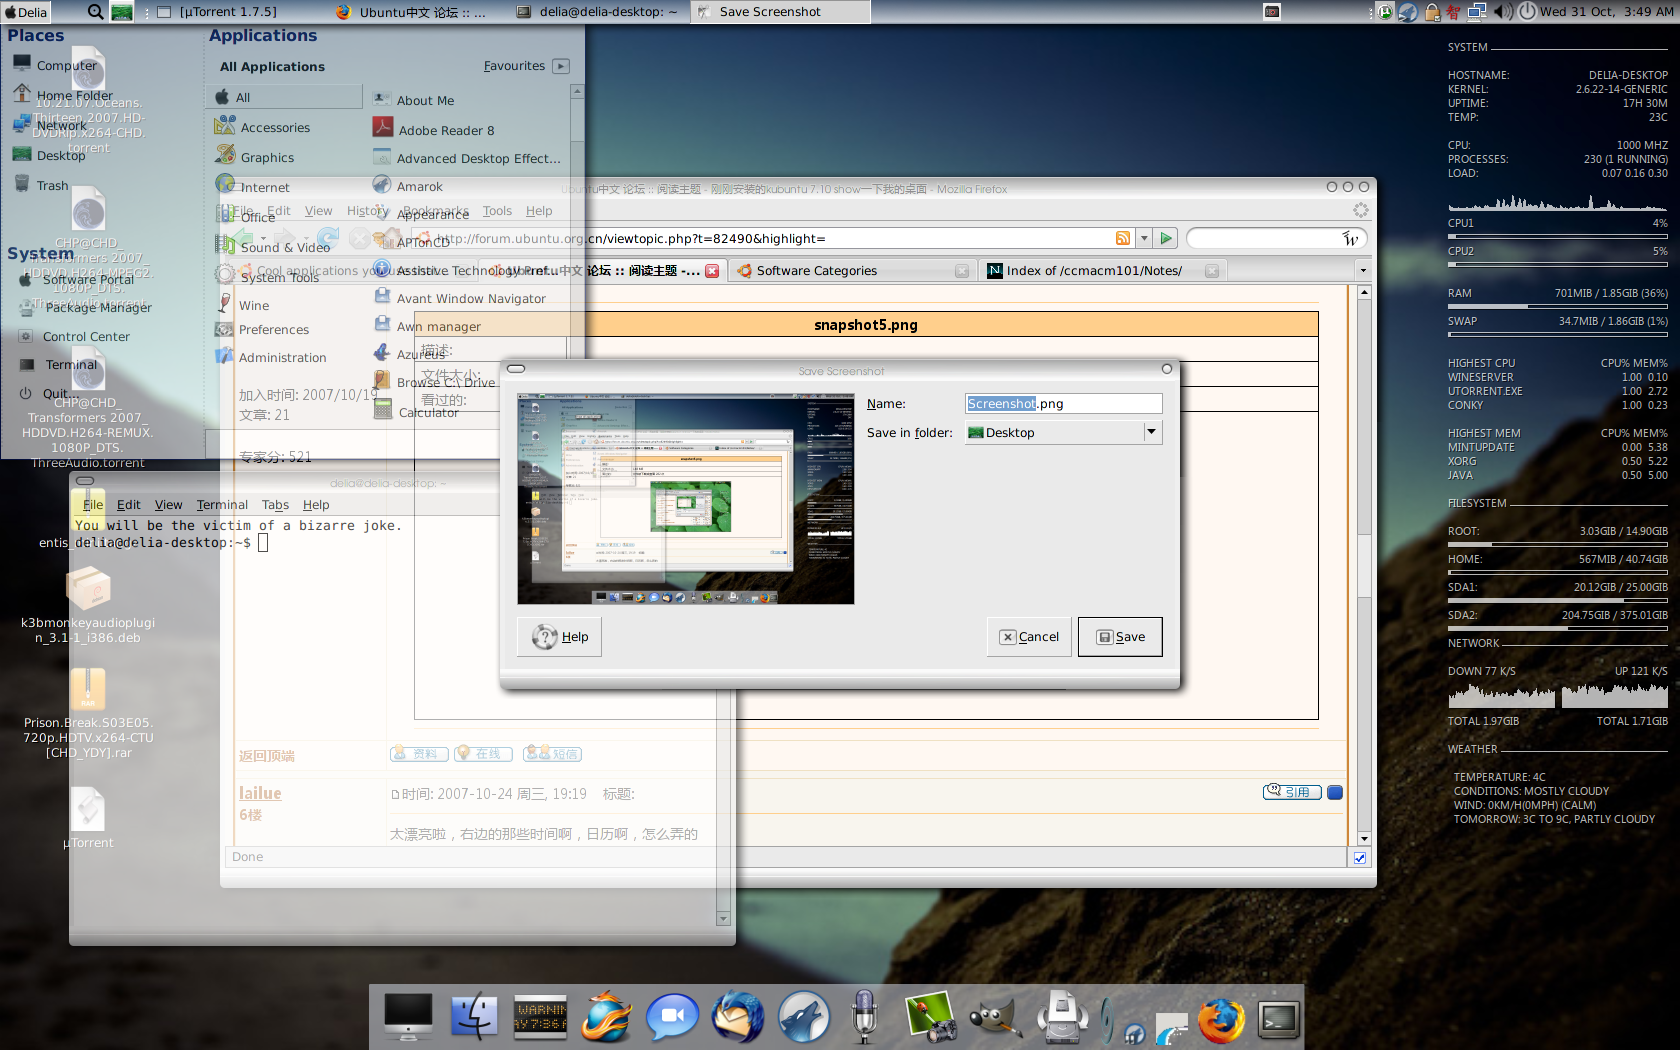Click the network computers tray icon
Viewport: 1680px width, 1050px height.
tap(1477, 12)
